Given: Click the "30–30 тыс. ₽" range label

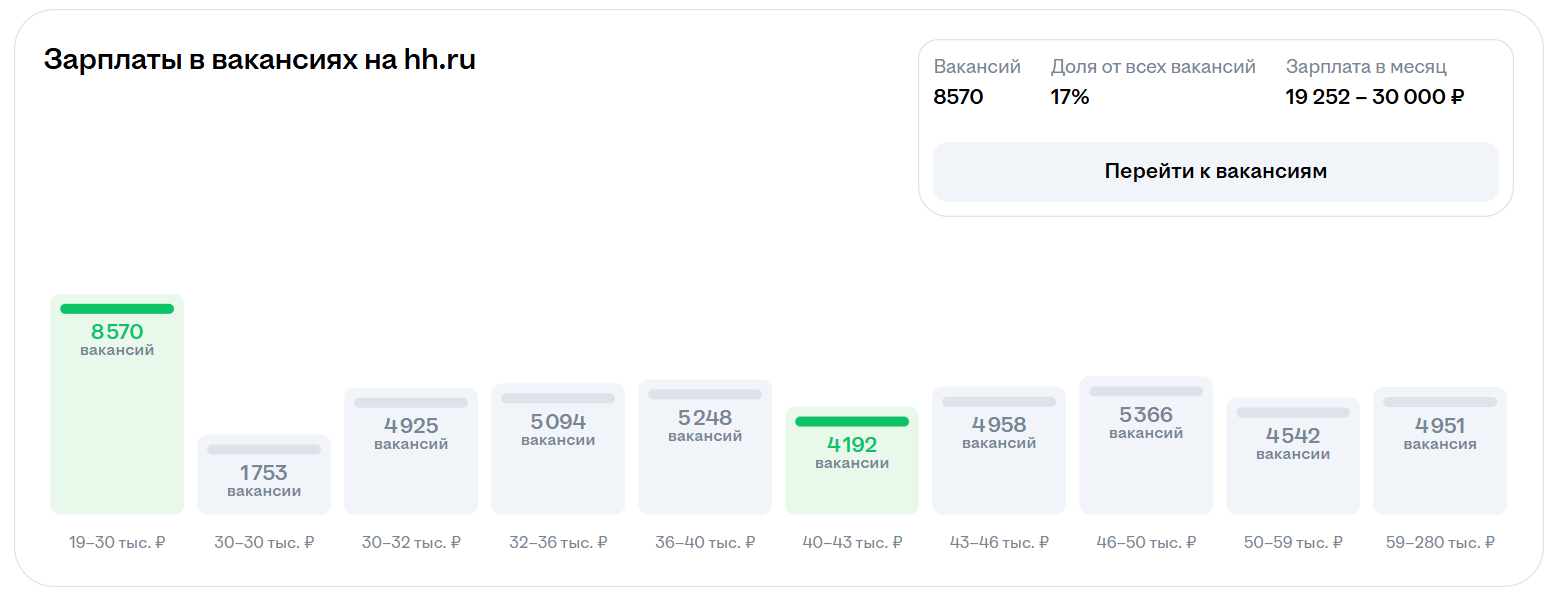Looking at the screenshot, I should (264, 543).
